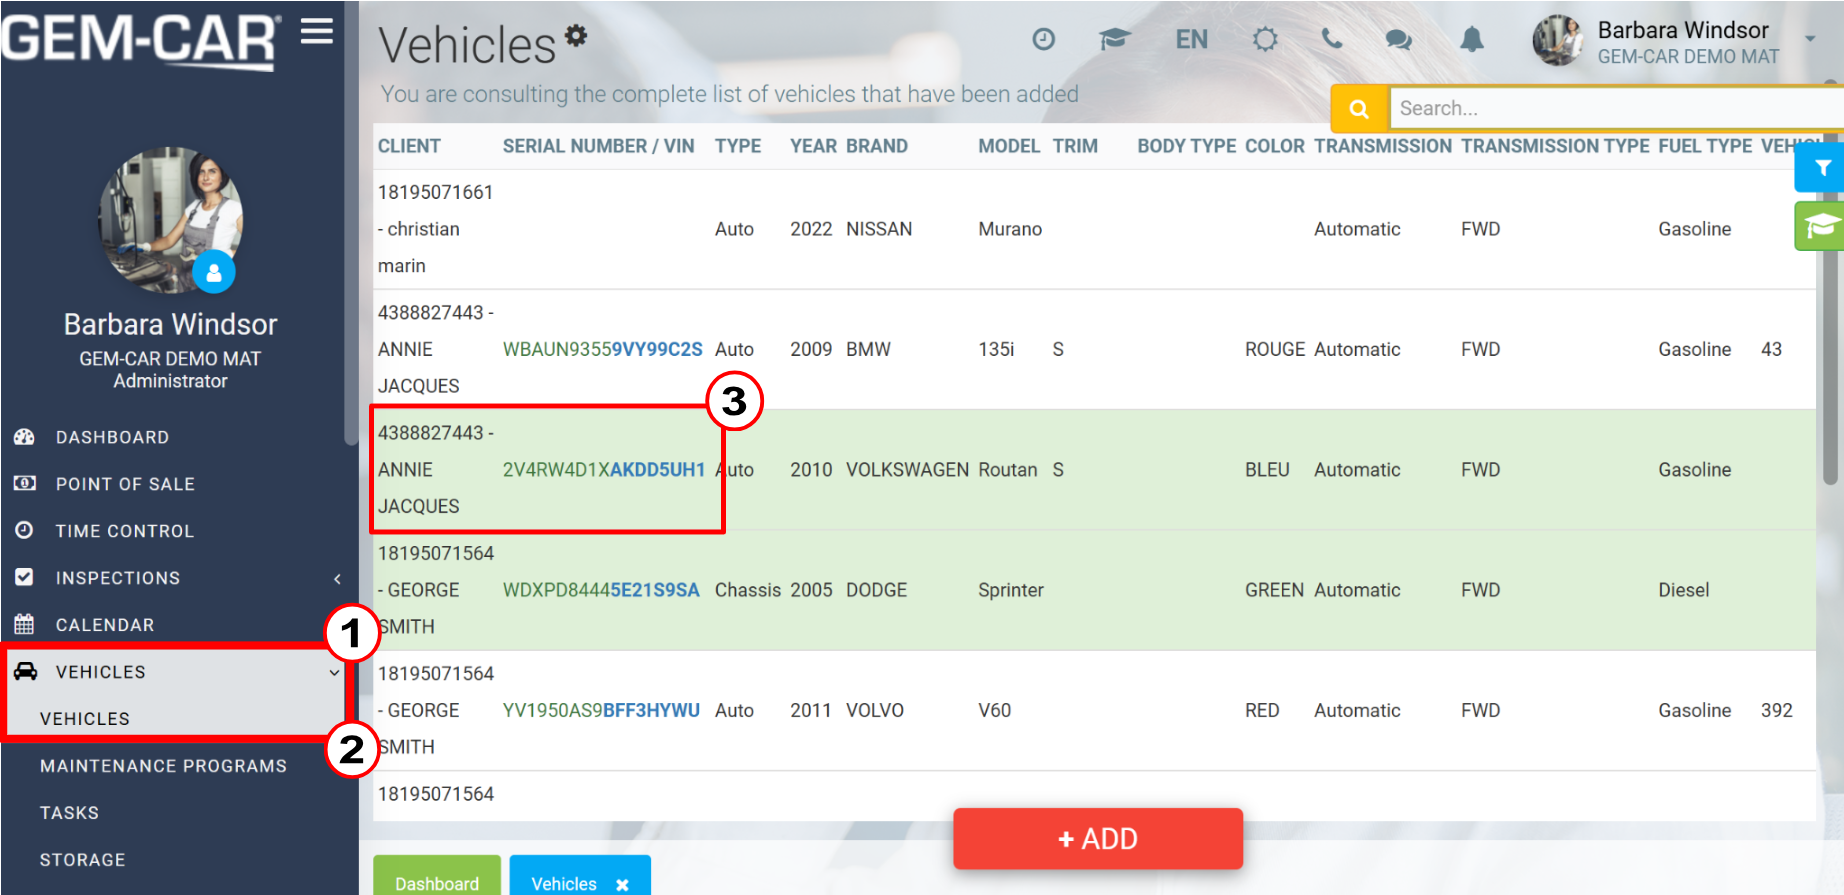Select the NISSAN Murano row brand cell
The height and width of the screenshot is (895, 1844).
click(879, 229)
